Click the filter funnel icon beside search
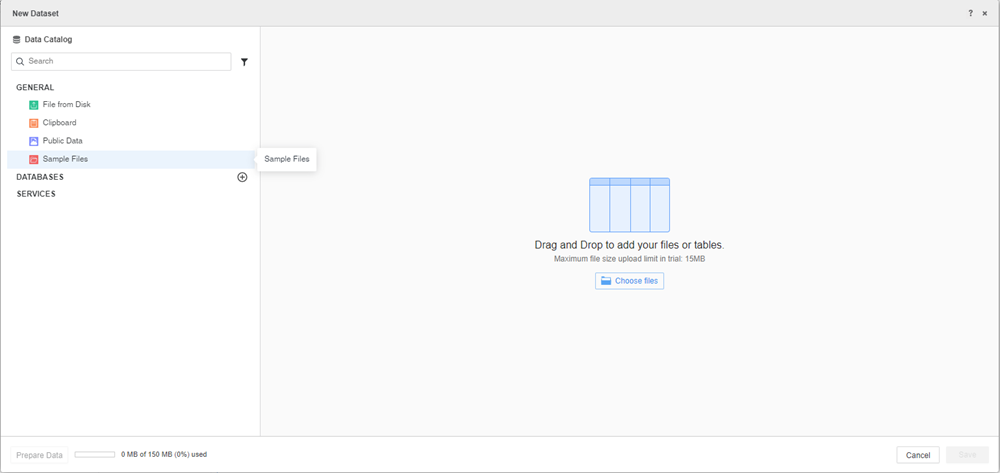The width and height of the screenshot is (1000, 473). point(244,62)
